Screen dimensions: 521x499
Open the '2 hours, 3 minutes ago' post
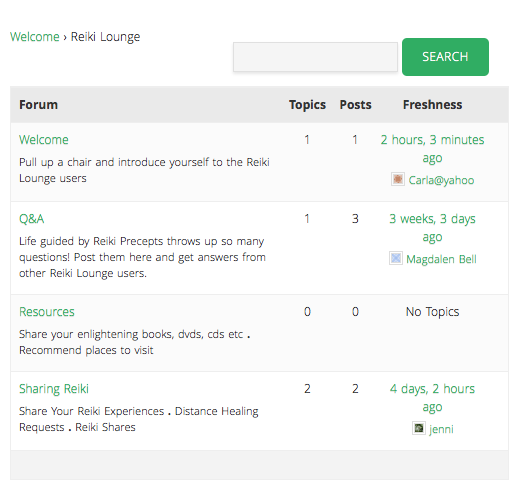[432, 148]
